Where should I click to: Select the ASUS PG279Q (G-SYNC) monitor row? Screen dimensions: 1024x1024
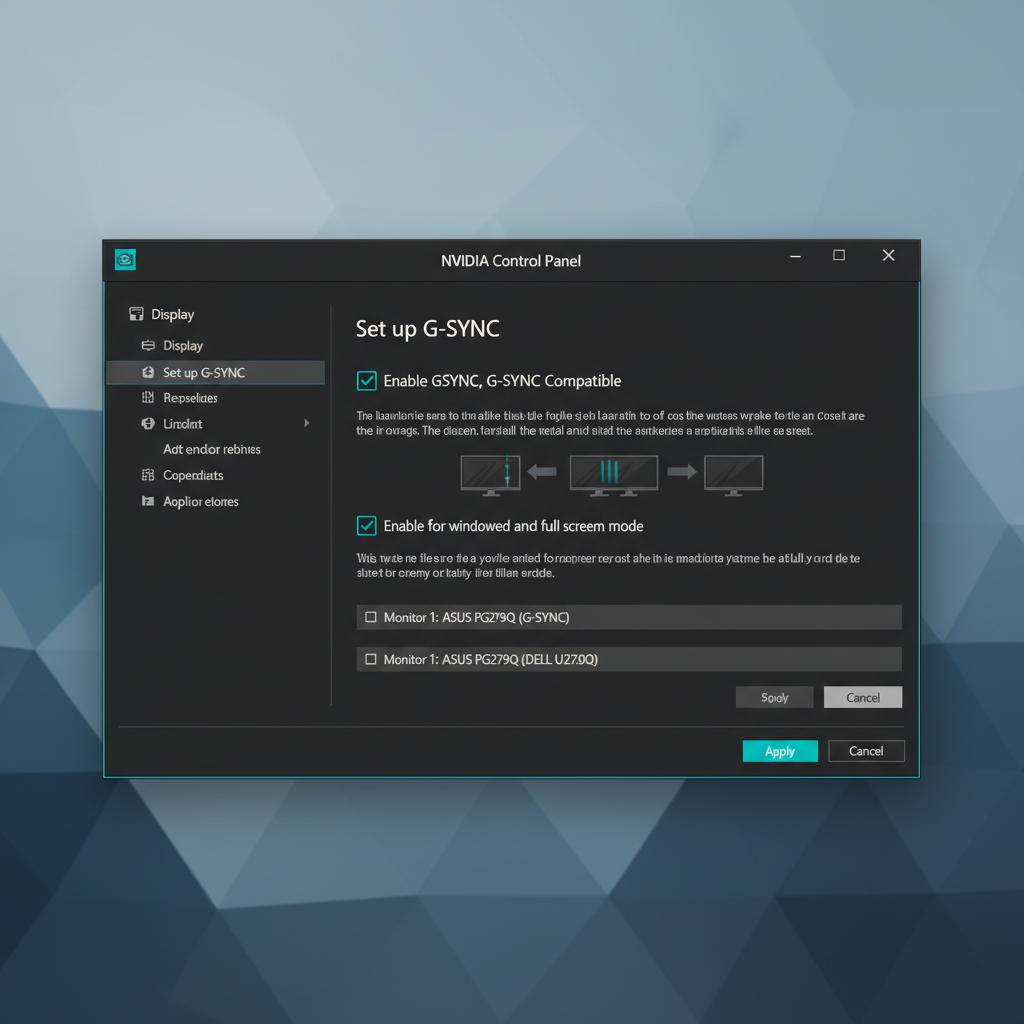click(x=629, y=617)
